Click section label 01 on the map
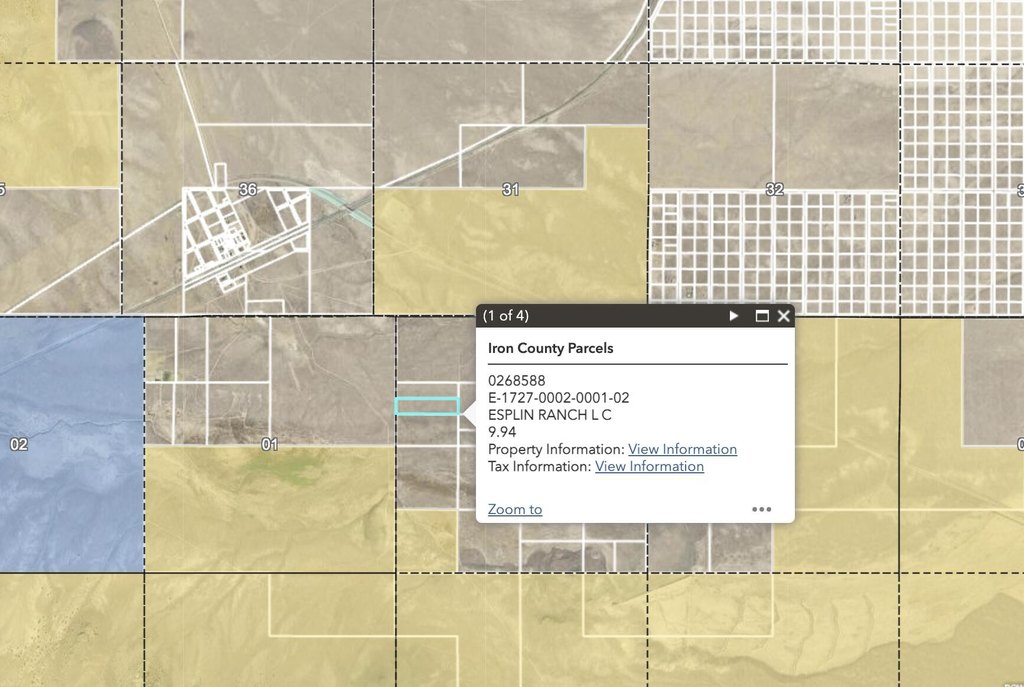Screen dimensions: 1024x687 point(268,444)
